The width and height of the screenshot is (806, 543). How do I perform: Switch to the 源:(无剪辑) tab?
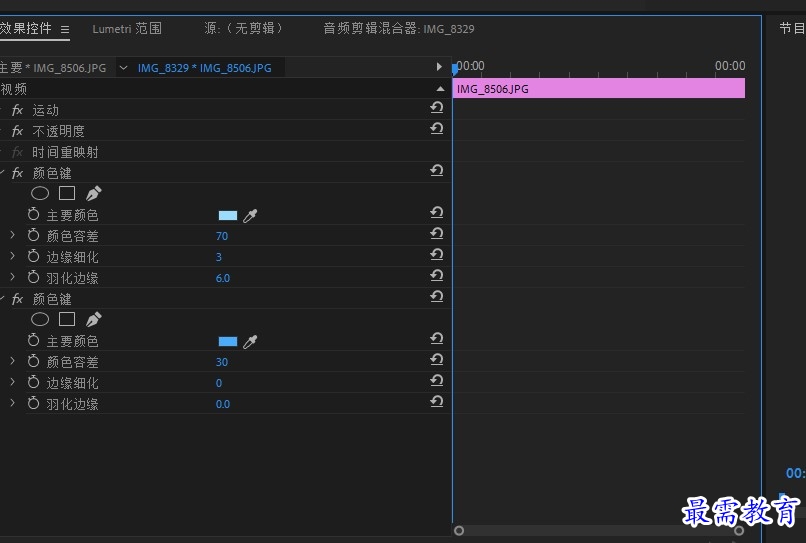point(243,28)
